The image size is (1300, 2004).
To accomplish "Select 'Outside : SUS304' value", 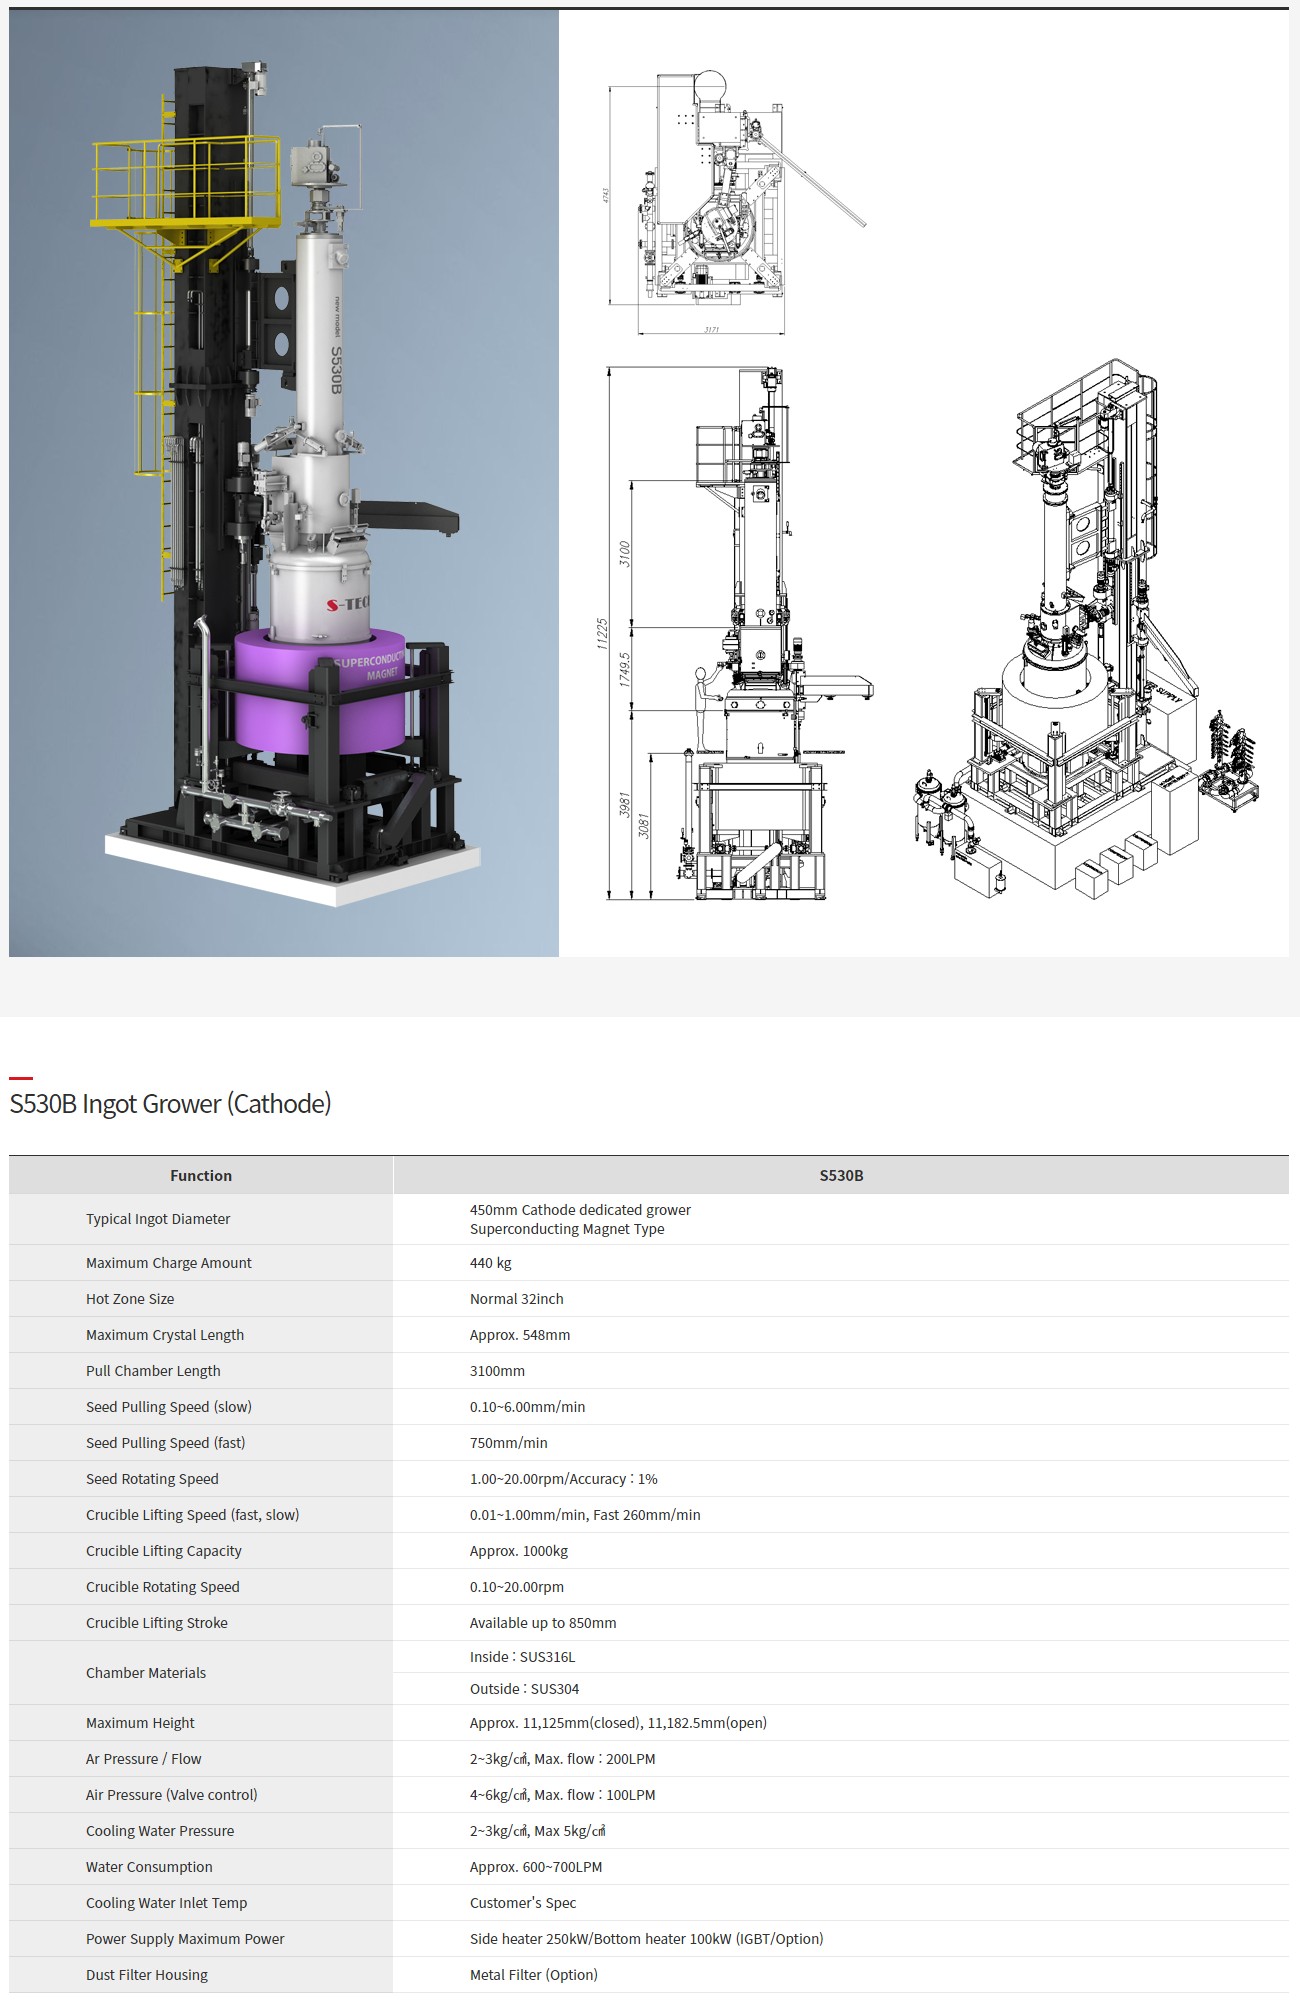I will point(525,1689).
